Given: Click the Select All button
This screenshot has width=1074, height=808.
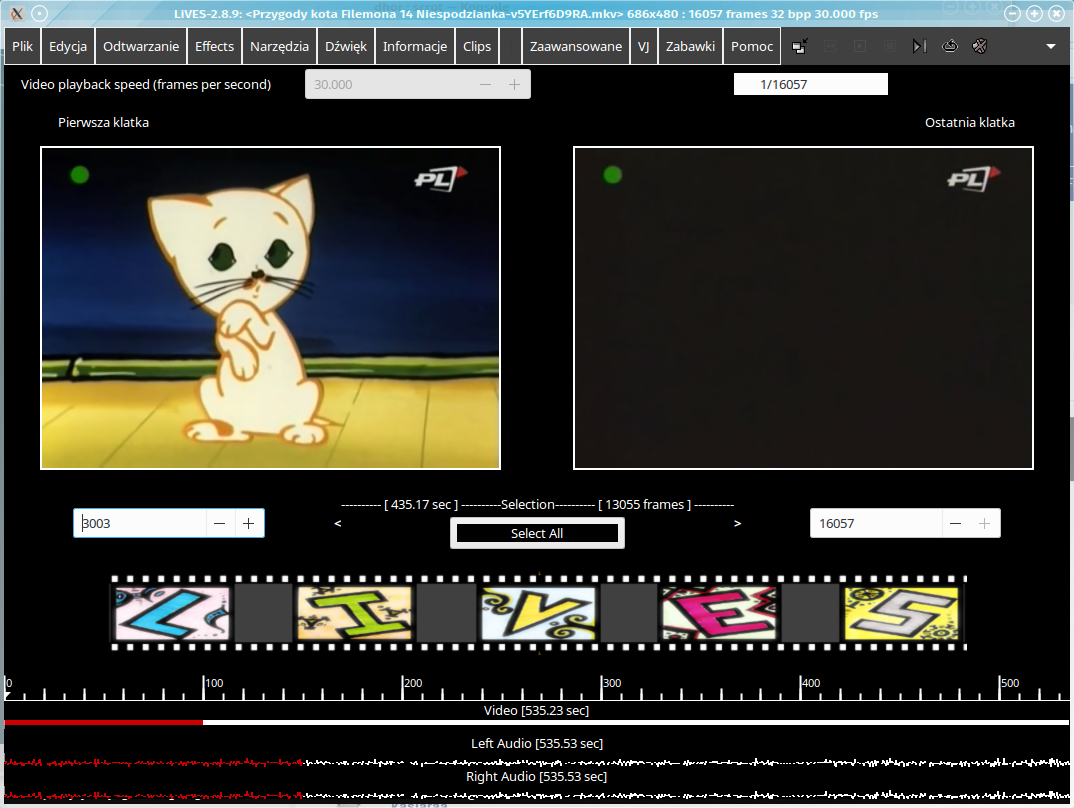Looking at the screenshot, I should point(537,533).
